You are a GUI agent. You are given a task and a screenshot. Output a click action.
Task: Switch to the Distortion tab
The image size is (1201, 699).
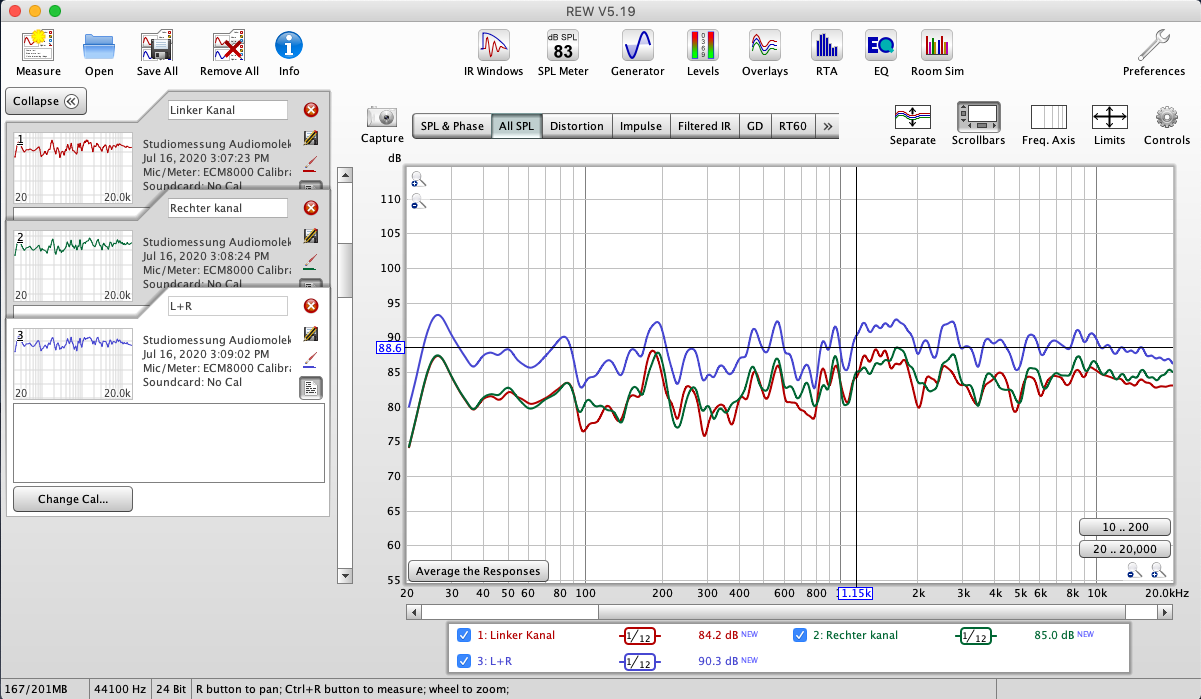click(x=577, y=126)
